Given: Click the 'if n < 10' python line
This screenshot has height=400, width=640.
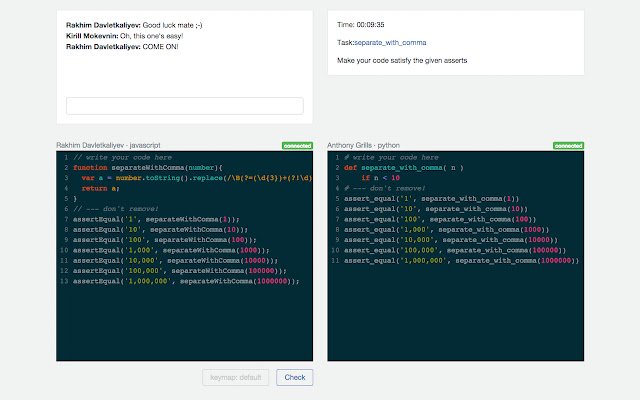Looking at the screenshot, I should [380, 178].
